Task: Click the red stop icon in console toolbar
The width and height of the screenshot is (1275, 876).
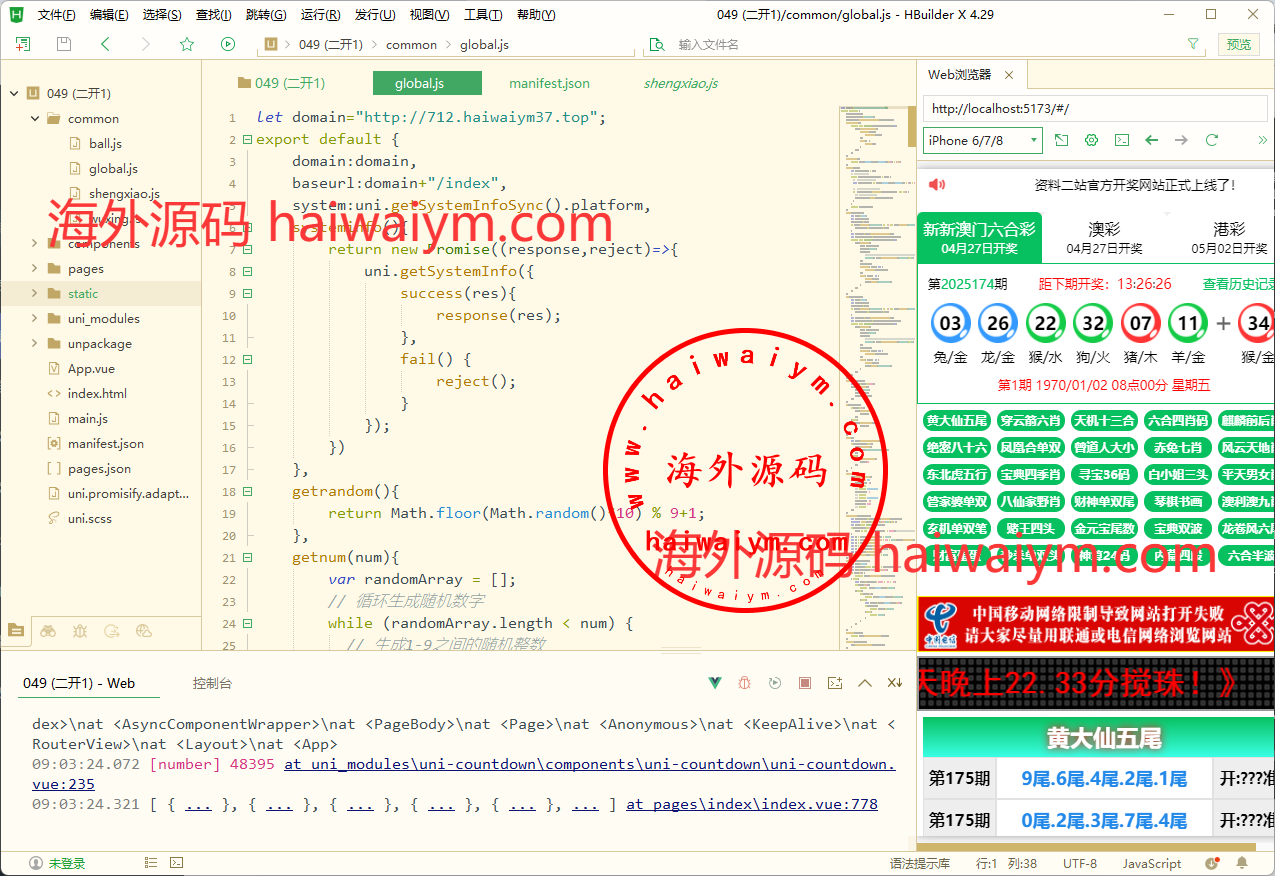Action: tap(805, 683)
